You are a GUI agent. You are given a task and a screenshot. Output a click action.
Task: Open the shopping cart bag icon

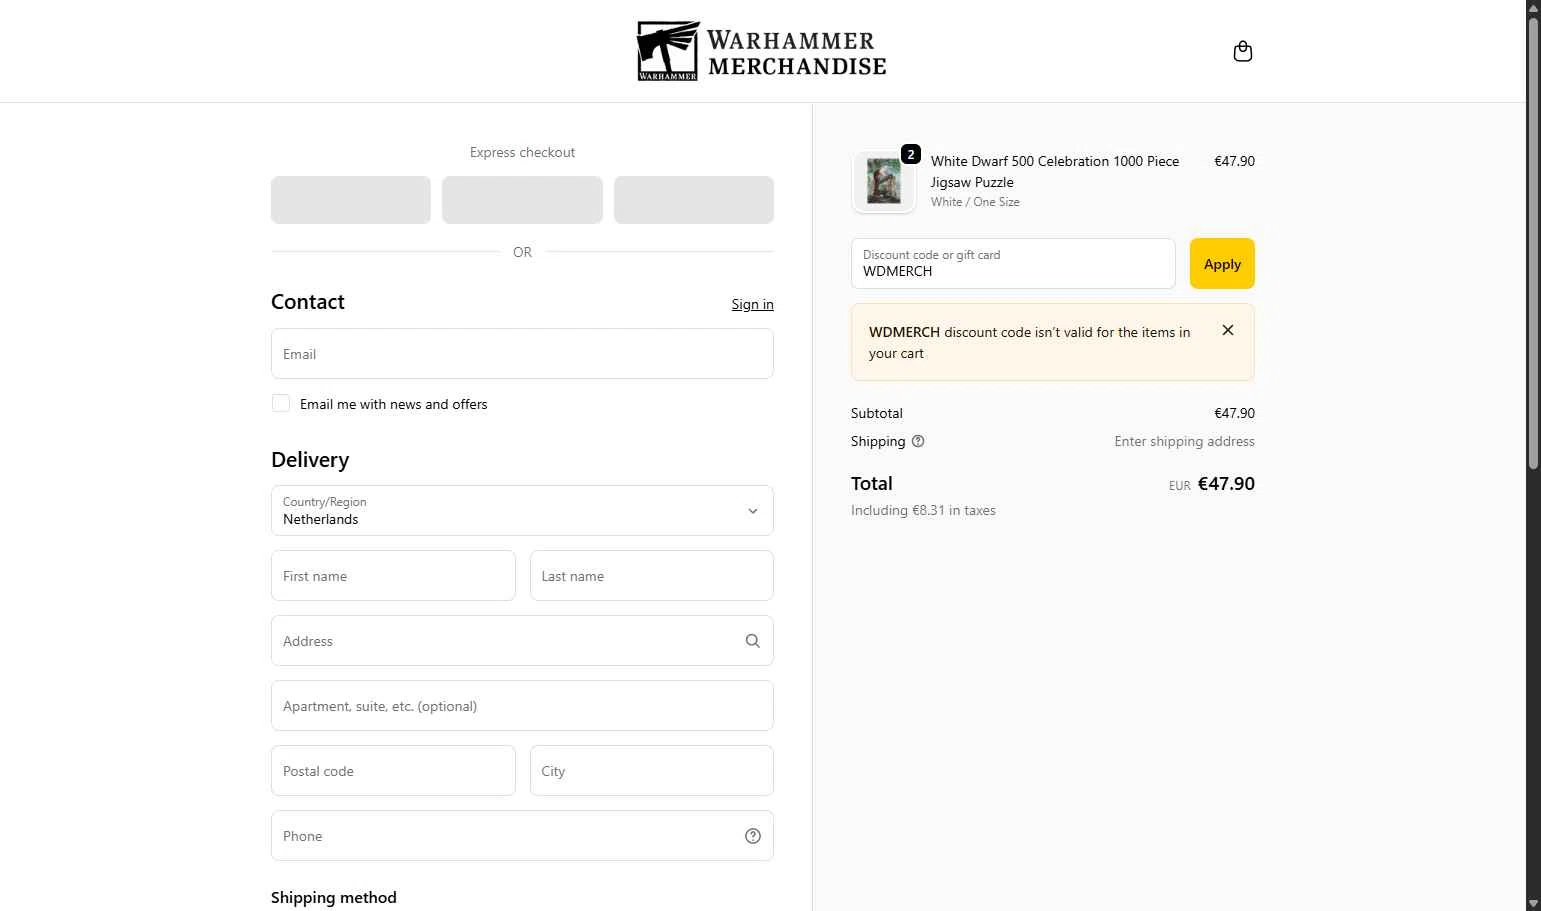click(x=1243, y=51)
